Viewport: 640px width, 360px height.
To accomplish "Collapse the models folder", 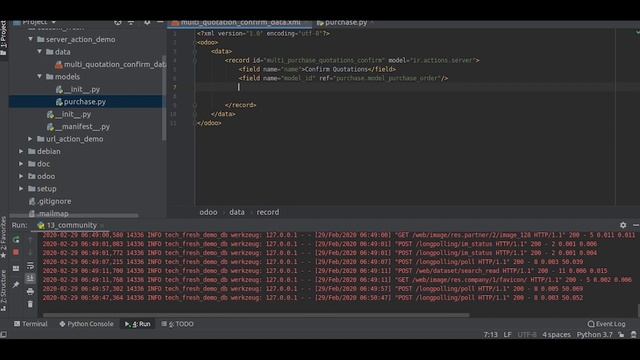I will 40,77.
